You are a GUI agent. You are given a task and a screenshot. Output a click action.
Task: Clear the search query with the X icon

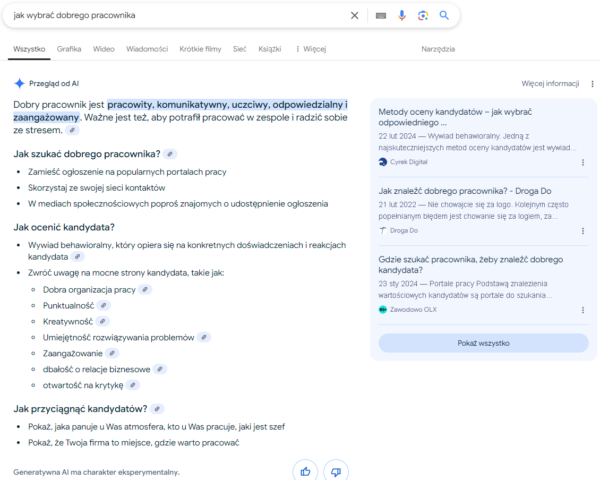(355, 15)
